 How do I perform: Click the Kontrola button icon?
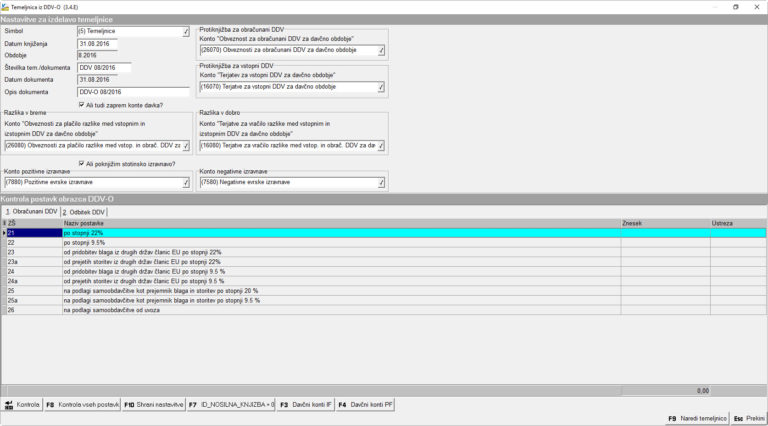tap(10, 405)
